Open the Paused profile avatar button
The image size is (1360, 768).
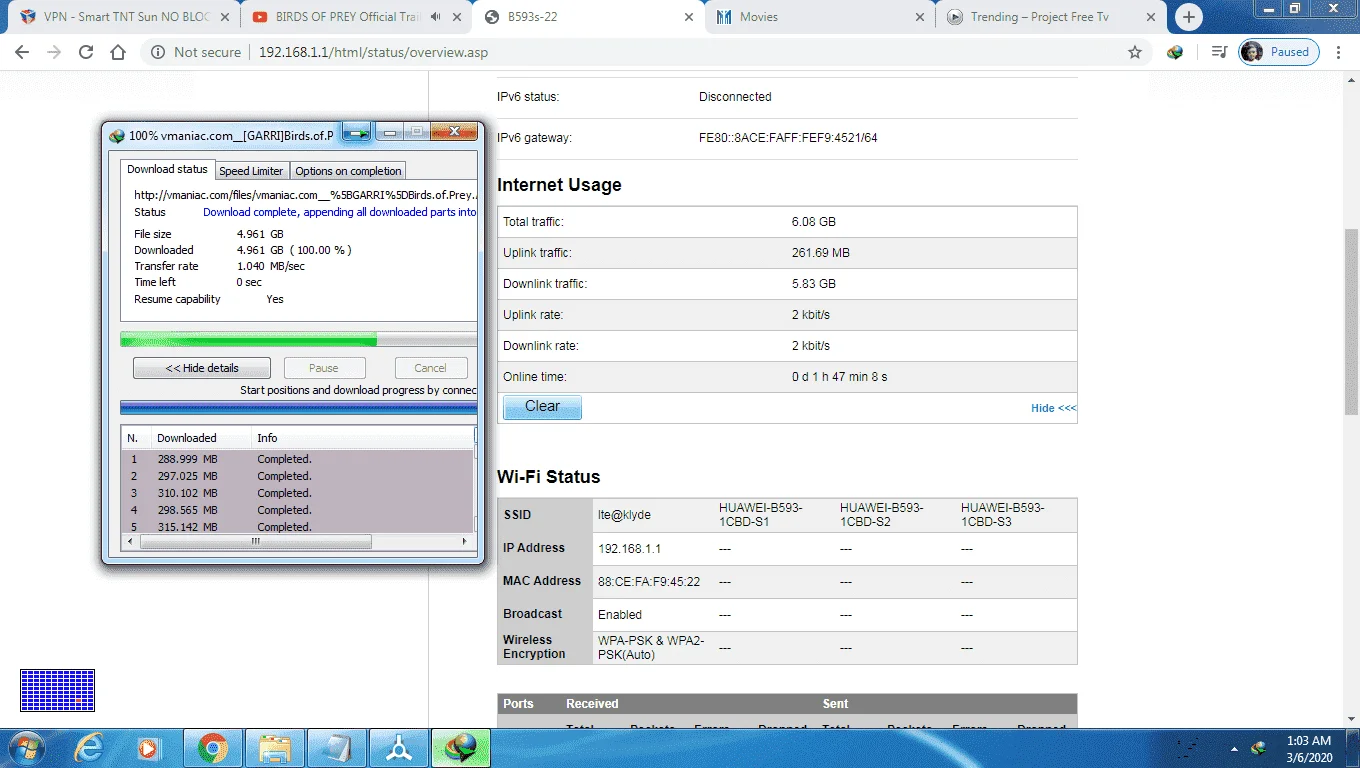[1279, 52]
